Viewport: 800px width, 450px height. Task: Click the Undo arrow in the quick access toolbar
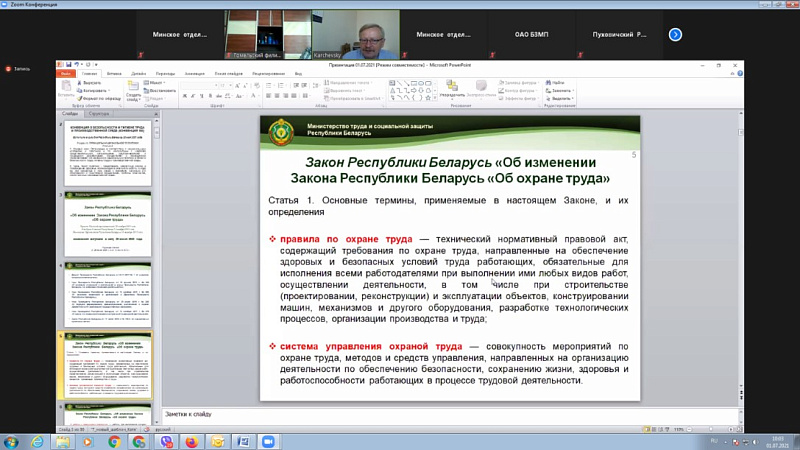point(77,65)
